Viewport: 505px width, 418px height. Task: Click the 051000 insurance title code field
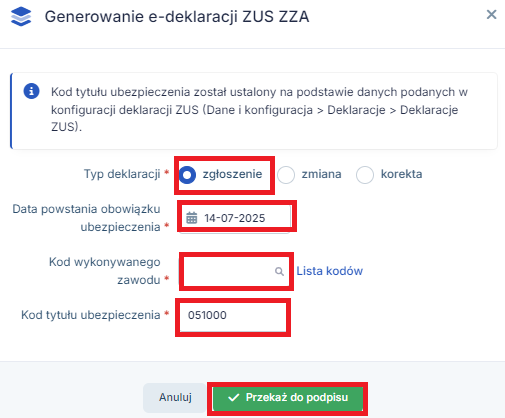click(x=233, y=315)
